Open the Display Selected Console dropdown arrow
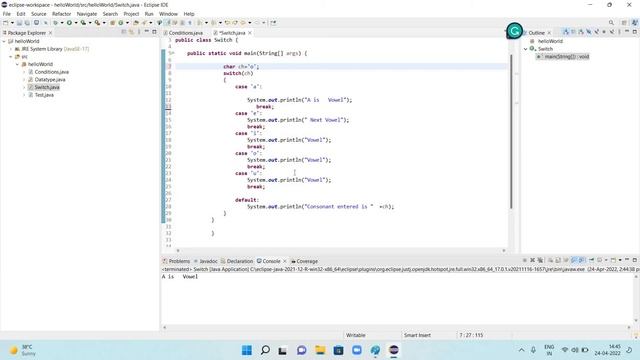The width and height of the screenshot is (640, 360). [x=606, y=260]
